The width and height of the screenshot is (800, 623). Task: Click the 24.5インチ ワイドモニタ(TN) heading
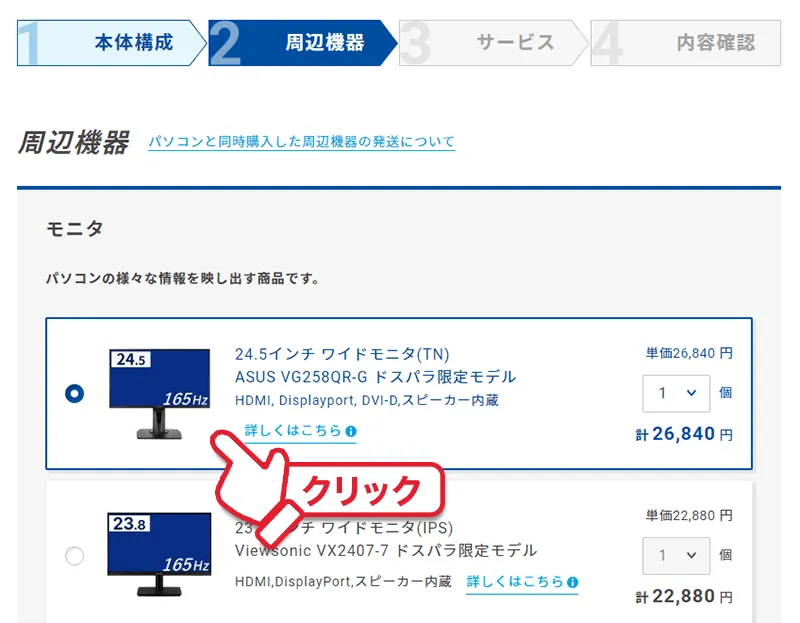click(x=342, y=354)
